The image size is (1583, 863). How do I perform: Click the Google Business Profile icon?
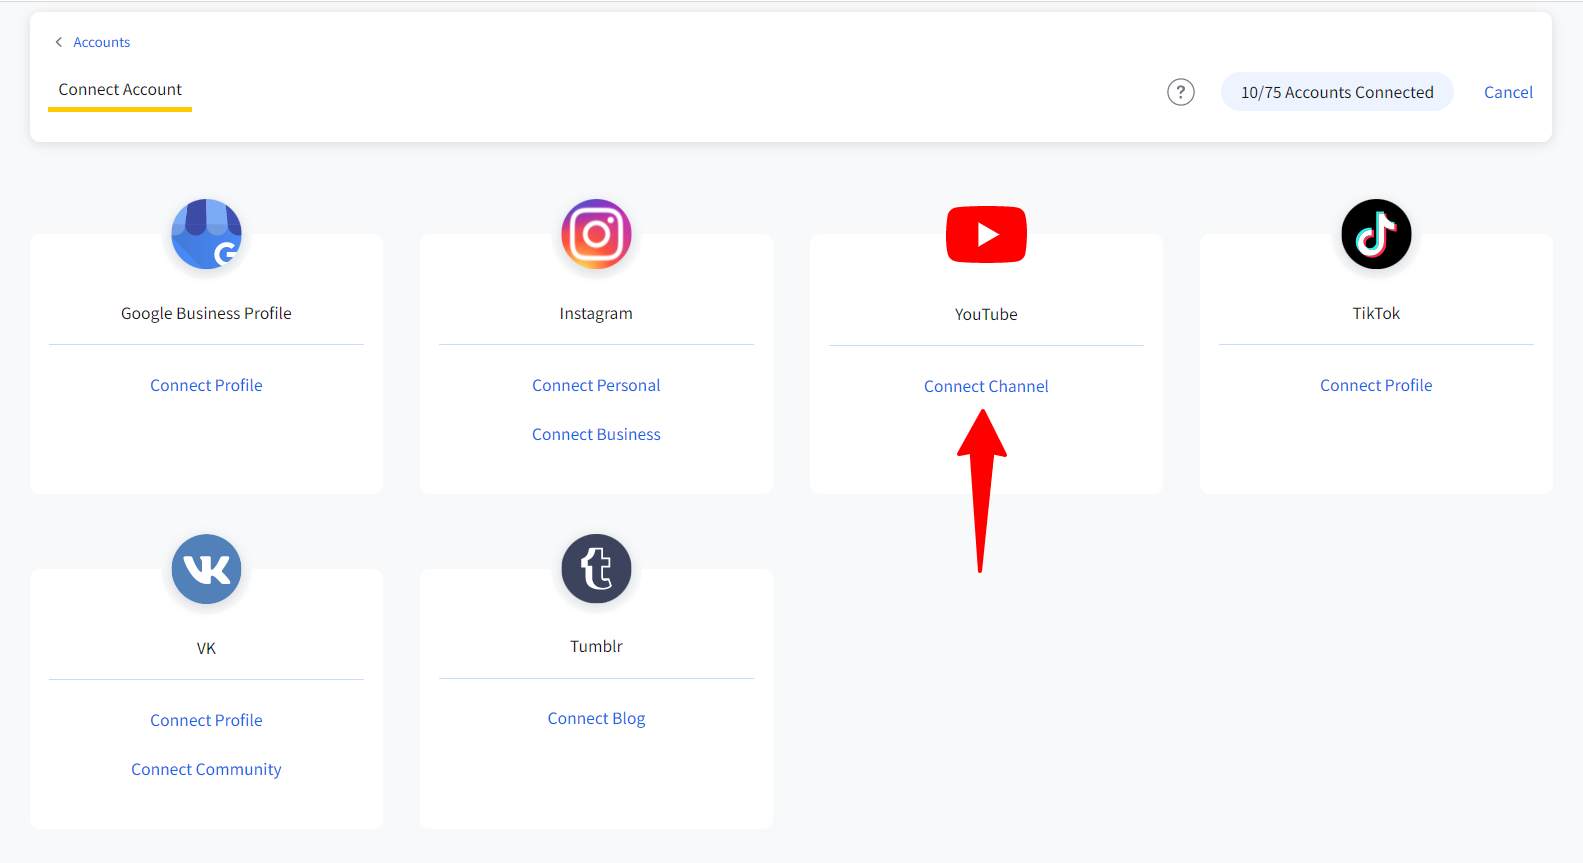pos(207,234)
